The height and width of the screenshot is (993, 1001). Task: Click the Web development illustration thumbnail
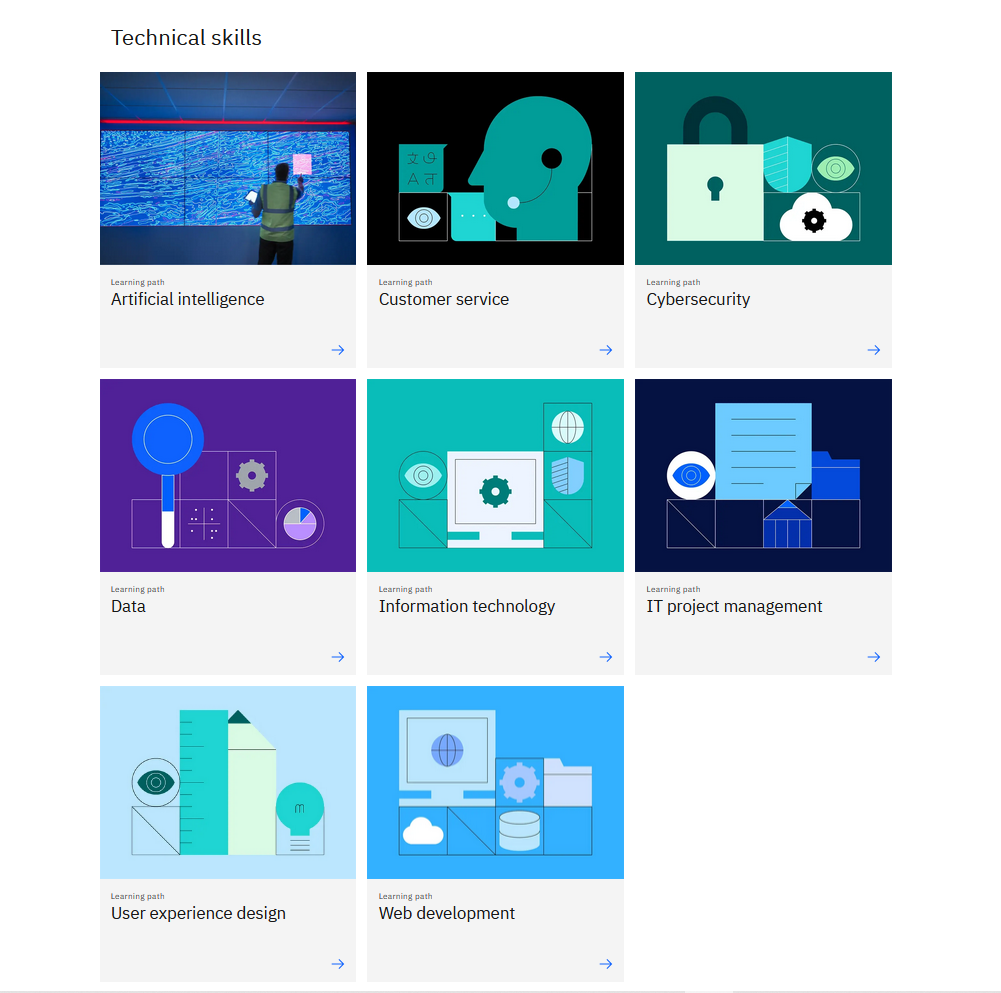point(495,782)
